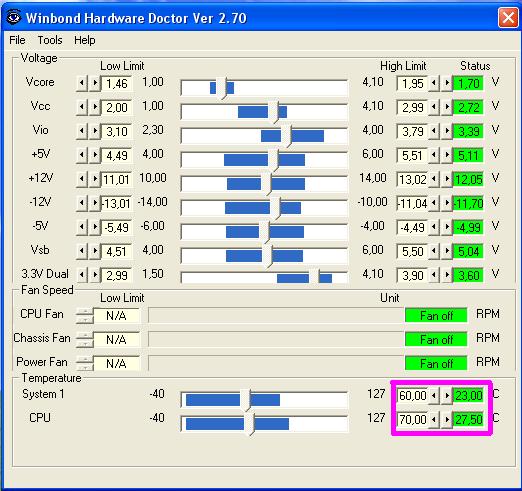
Task: Click the System 1 status value 23,00
Action: (x=468, y=396)
